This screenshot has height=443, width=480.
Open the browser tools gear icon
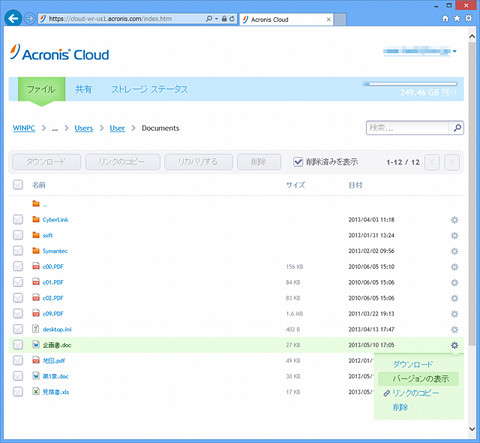469,18
